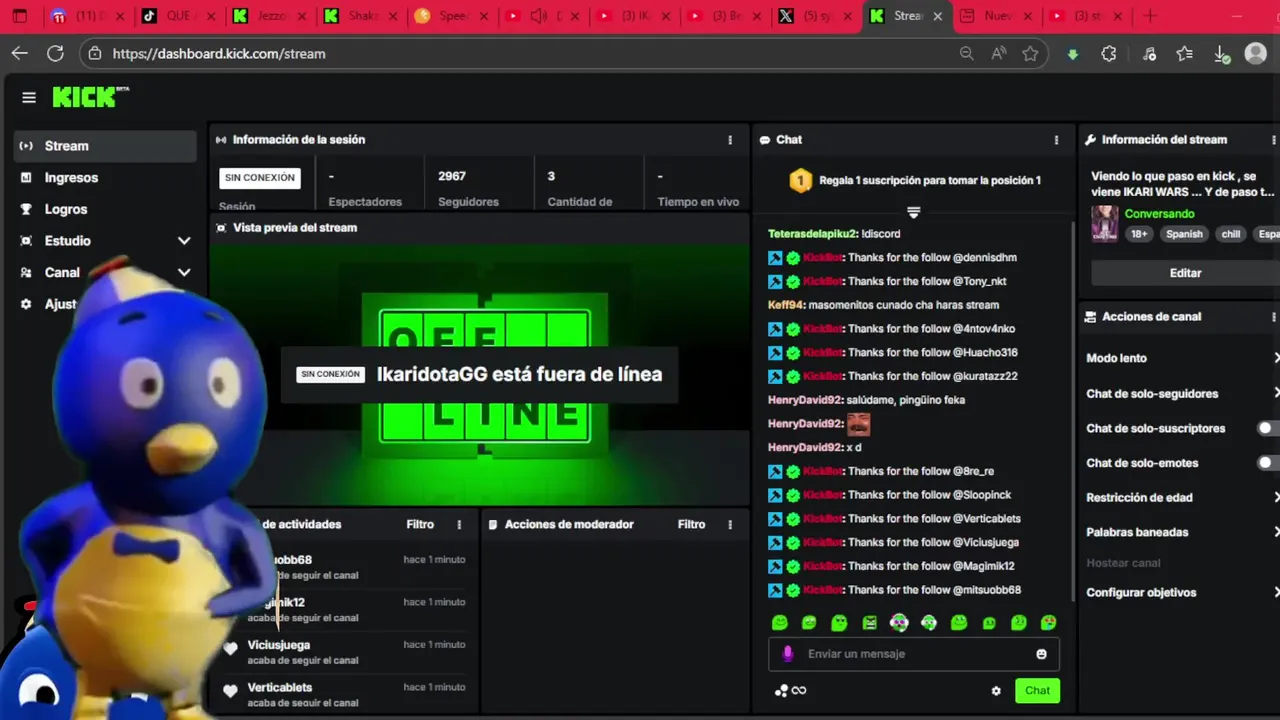Open the browser profile avatar

(x=1256, y=54)
